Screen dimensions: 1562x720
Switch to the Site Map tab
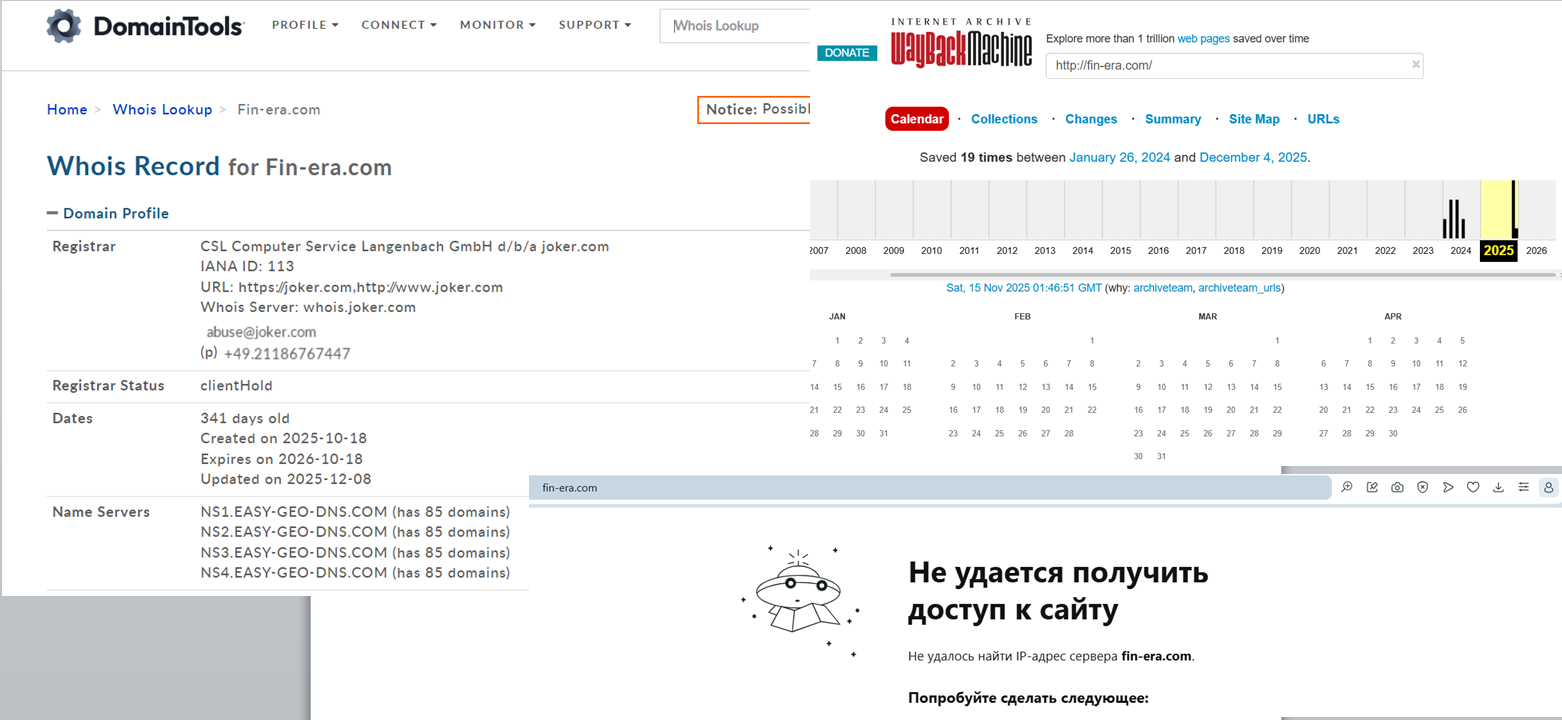[1254, 119]
